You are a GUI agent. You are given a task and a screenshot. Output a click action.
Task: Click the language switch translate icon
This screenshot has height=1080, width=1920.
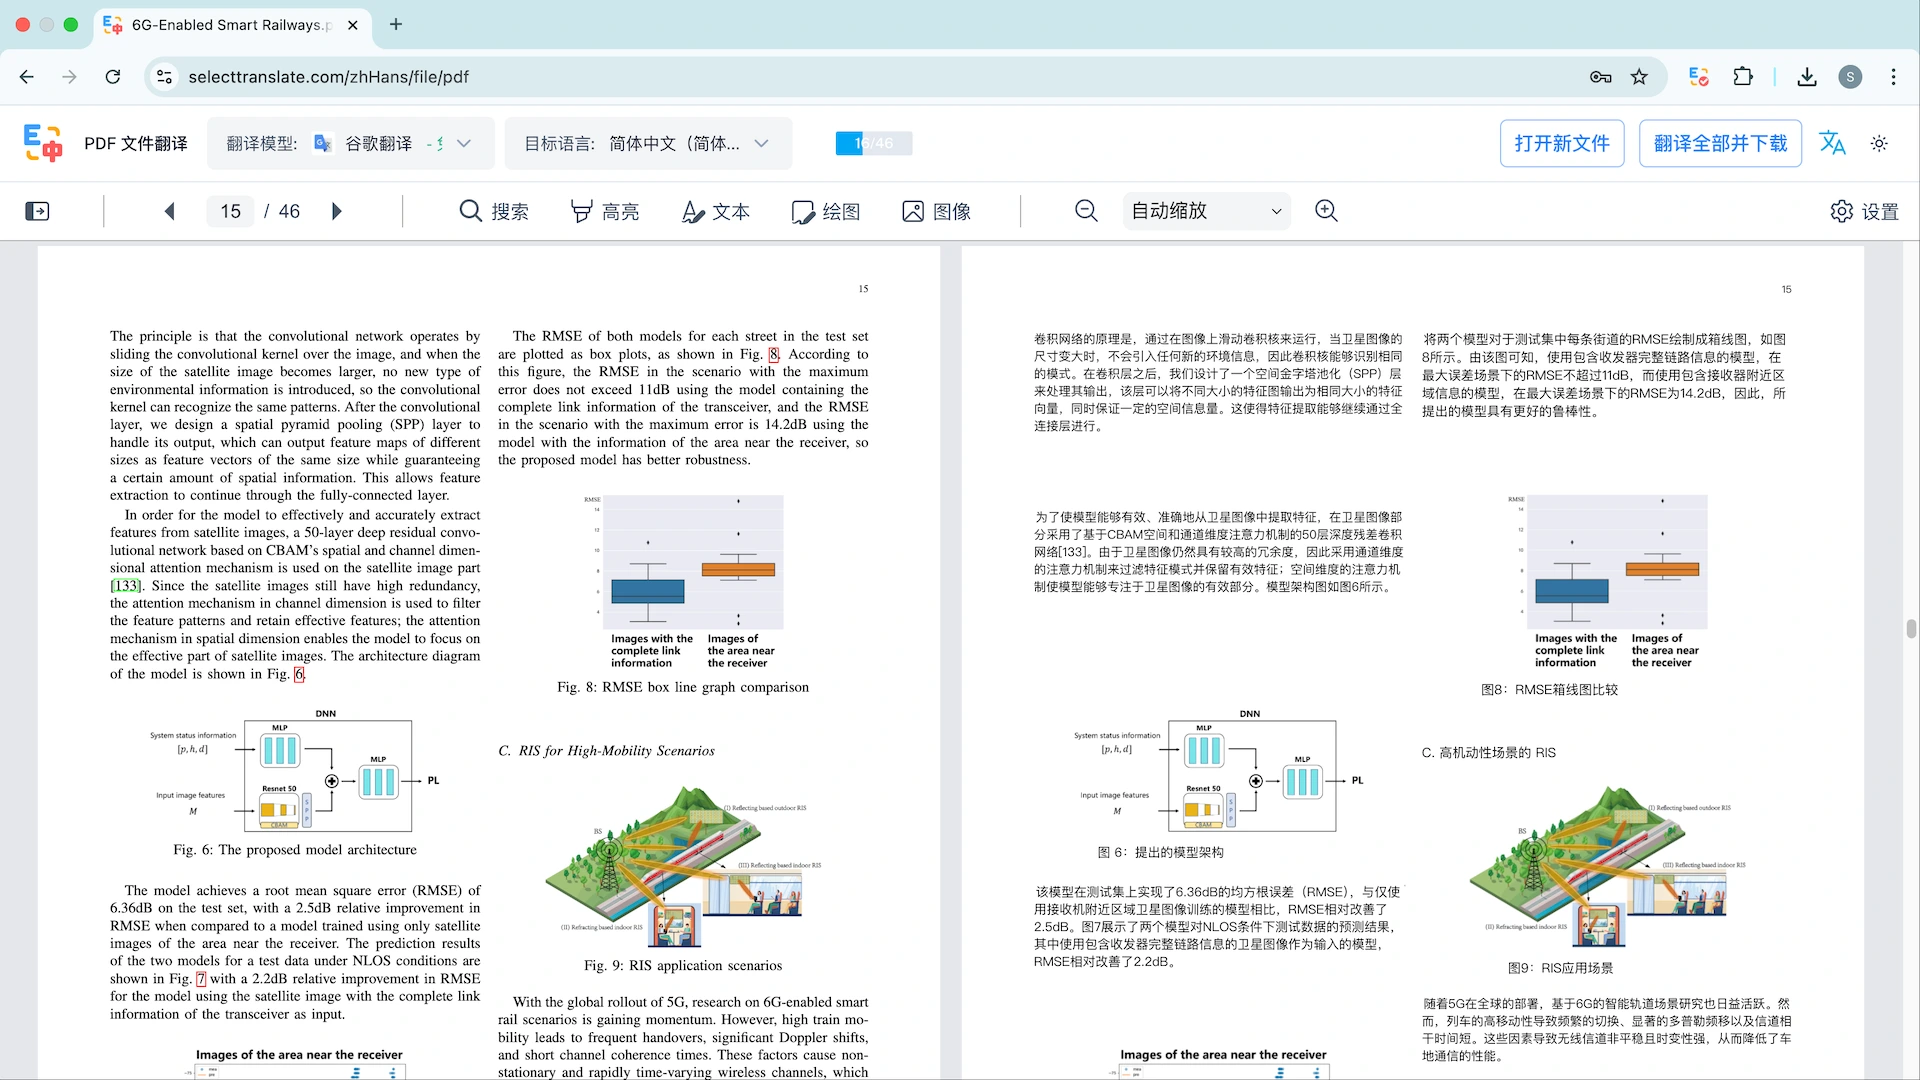pos(1832,144)
